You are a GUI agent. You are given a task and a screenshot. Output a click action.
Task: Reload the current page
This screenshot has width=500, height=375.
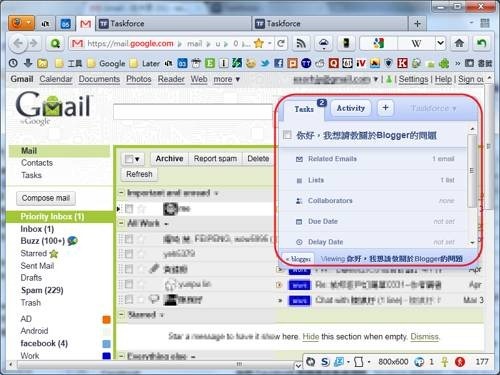click(x=281, y=43)
